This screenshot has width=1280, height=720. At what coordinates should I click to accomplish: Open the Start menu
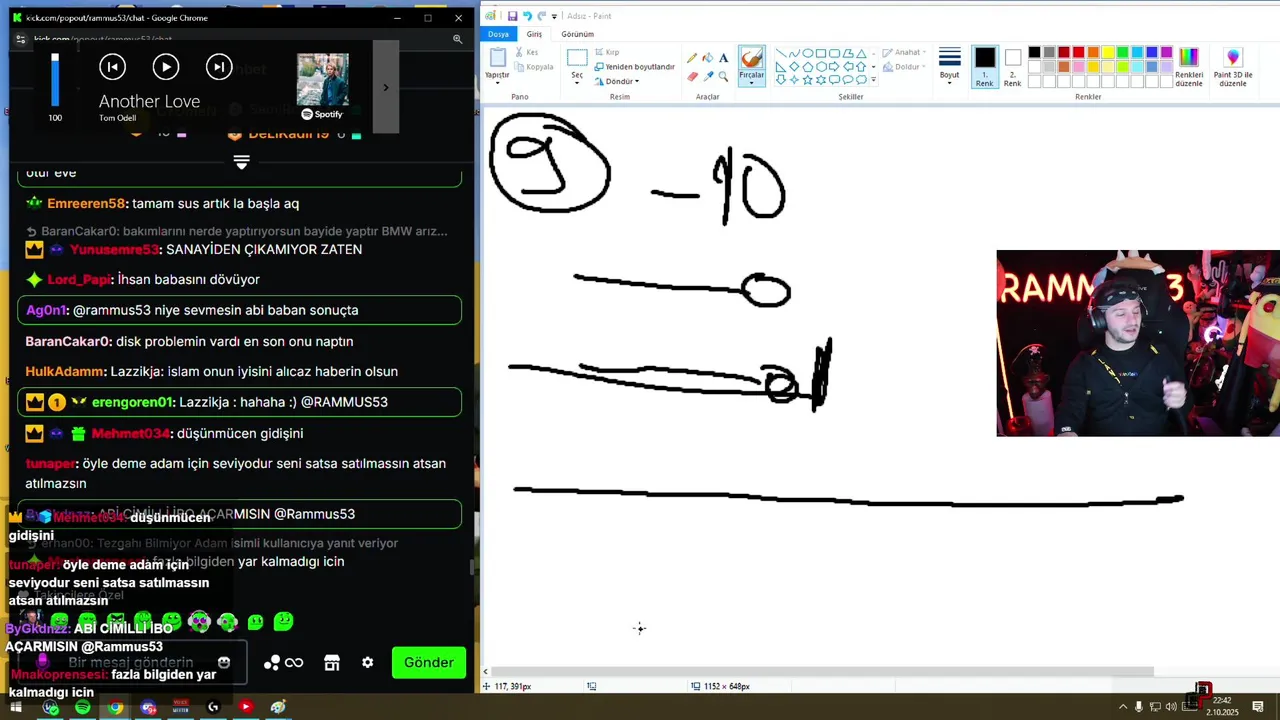click(x=16, y=707)
